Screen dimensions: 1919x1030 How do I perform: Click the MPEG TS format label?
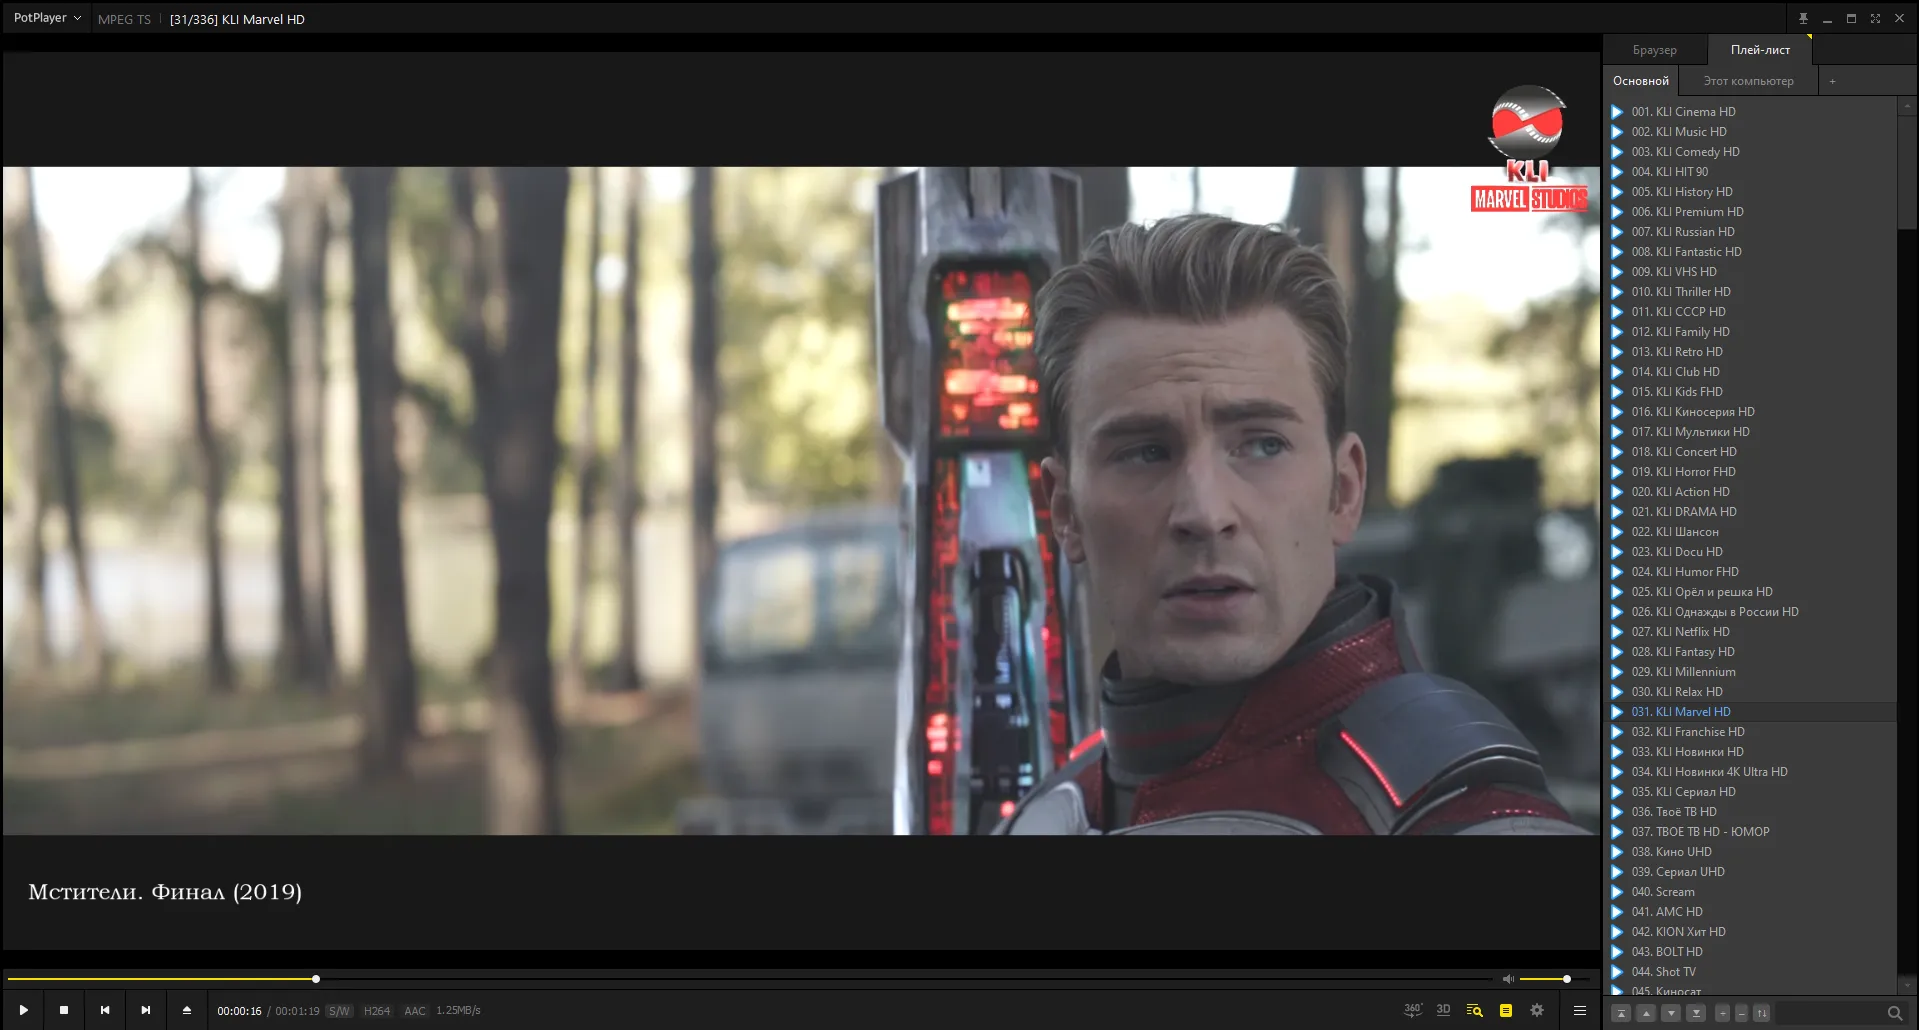click(x=124, y=19)
